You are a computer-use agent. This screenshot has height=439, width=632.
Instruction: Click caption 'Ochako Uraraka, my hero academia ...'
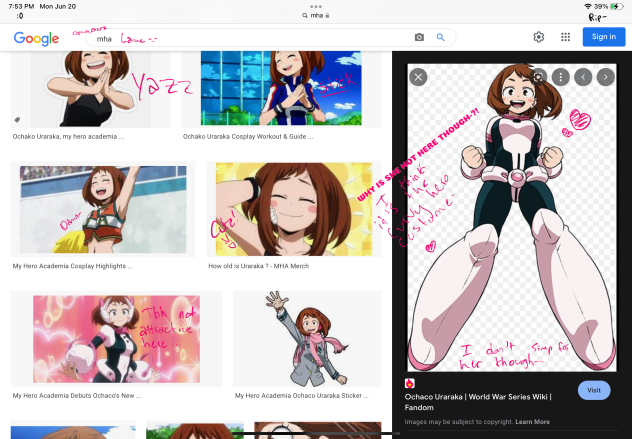click(69, 137)
